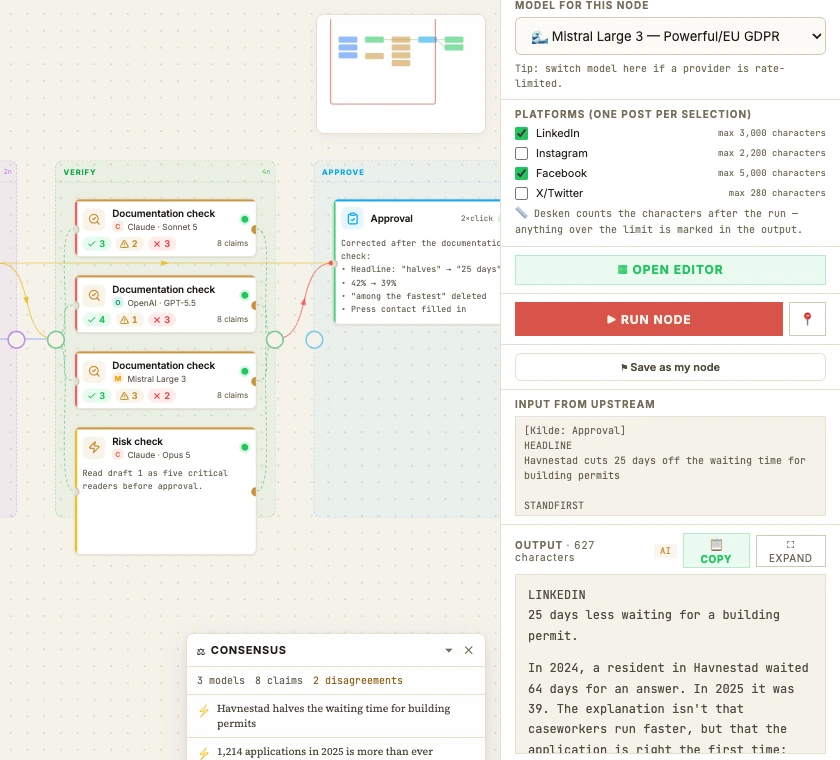Viewport: 840px width, 760px height.
Task: Uncheck the LinkedIn platform checkbox
Action: coord(521,133)
